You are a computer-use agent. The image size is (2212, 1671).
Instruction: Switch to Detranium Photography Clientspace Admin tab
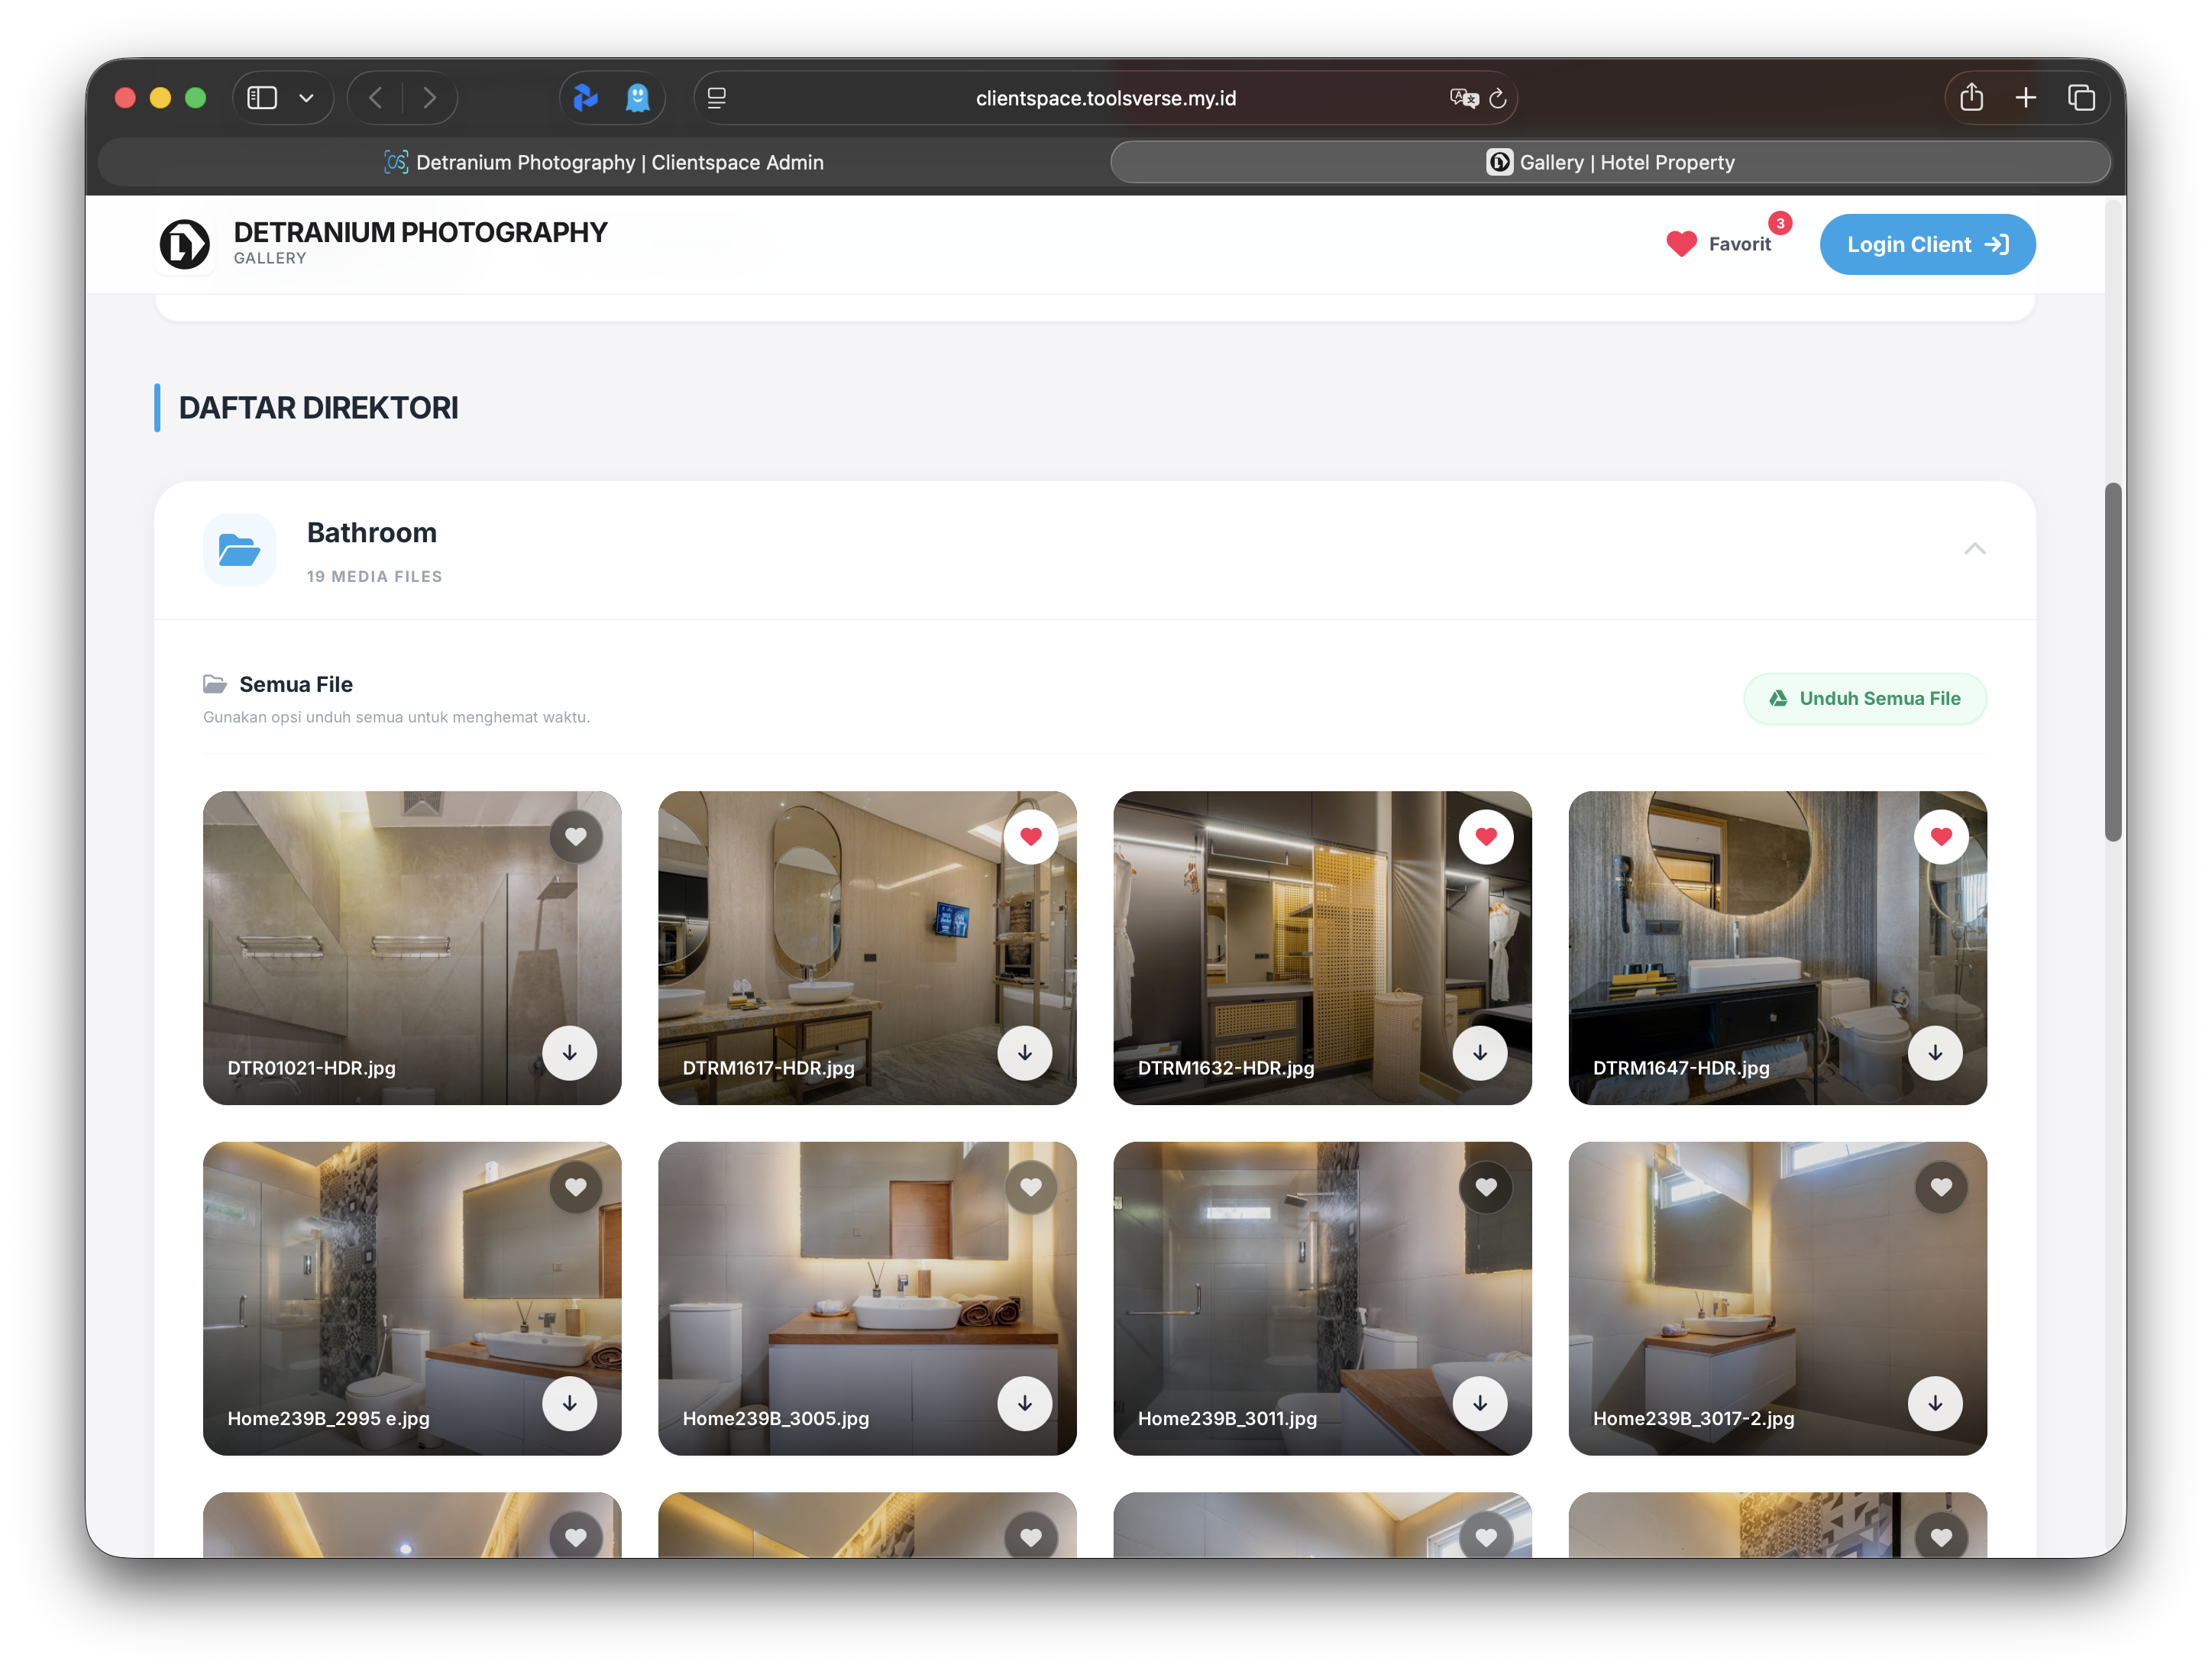[x=604, y=162]
